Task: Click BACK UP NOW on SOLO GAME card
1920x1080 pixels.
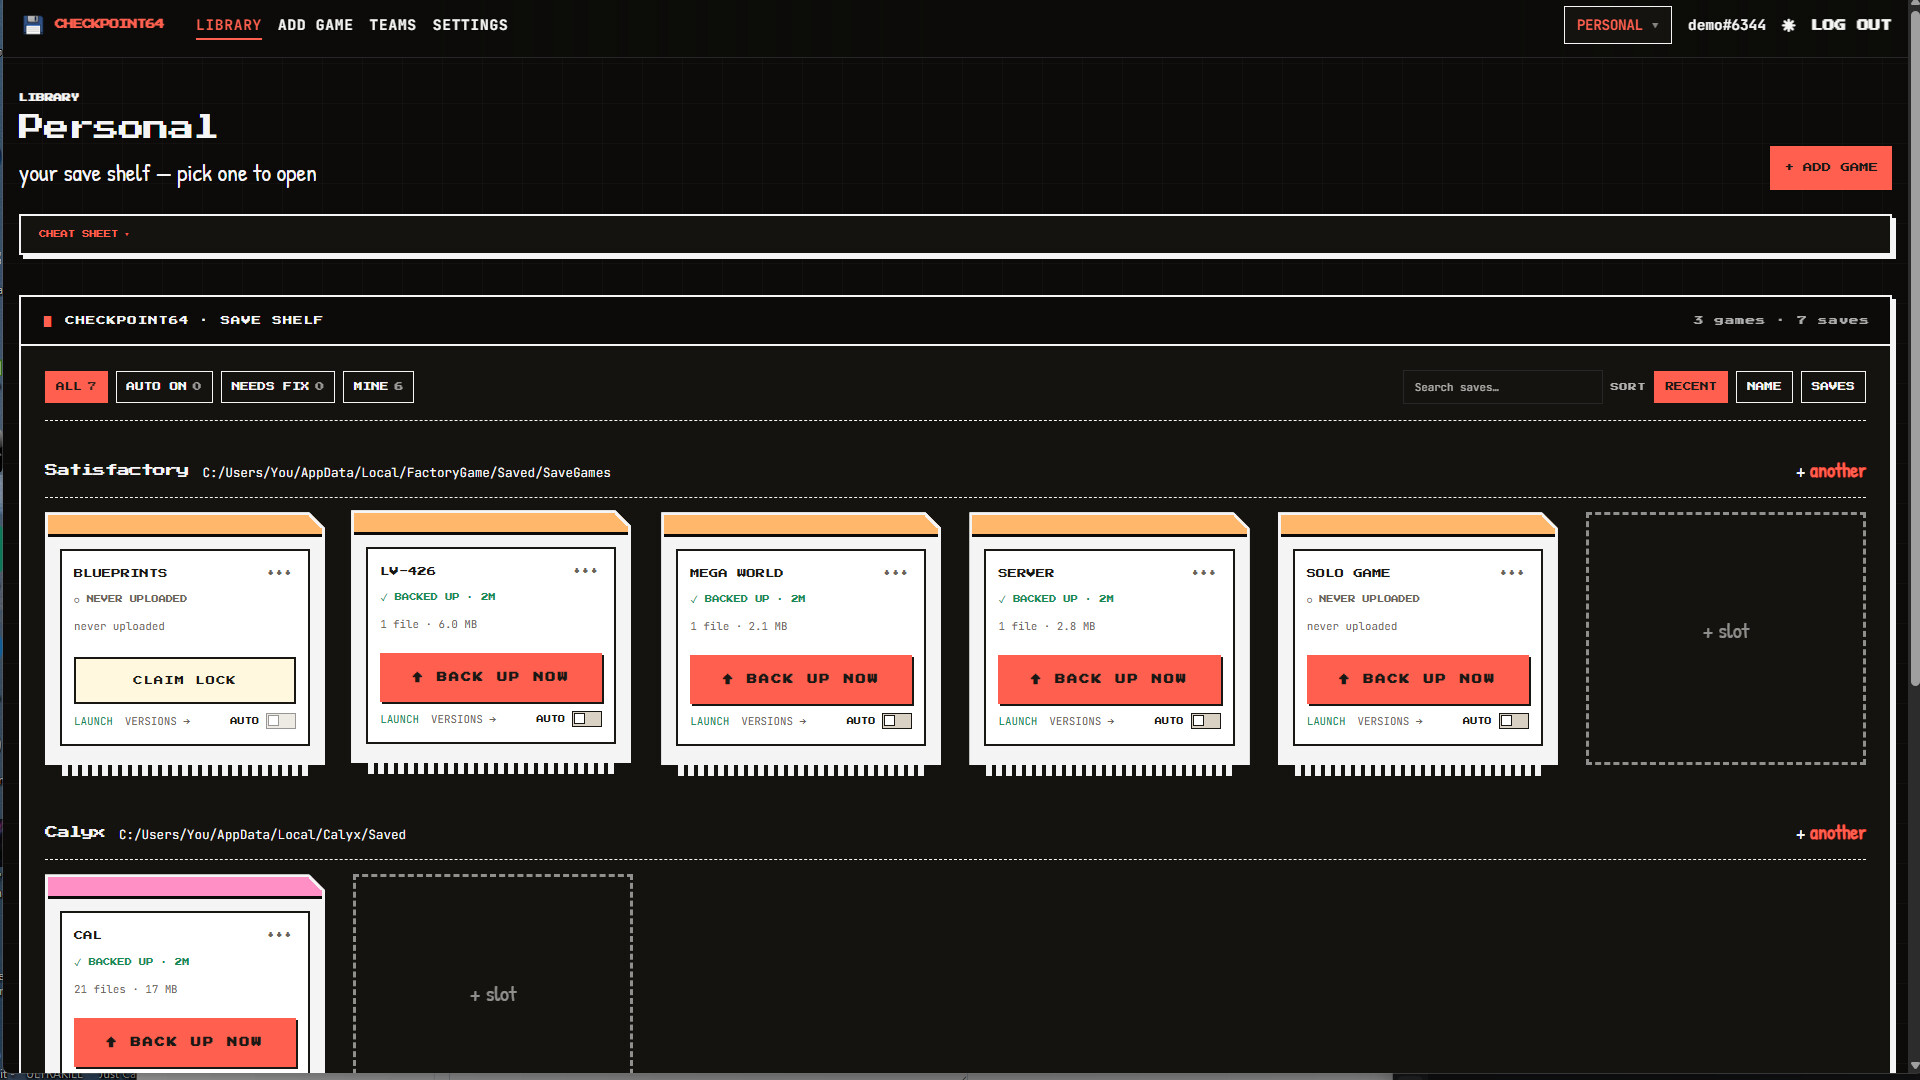Action: 1418,679
